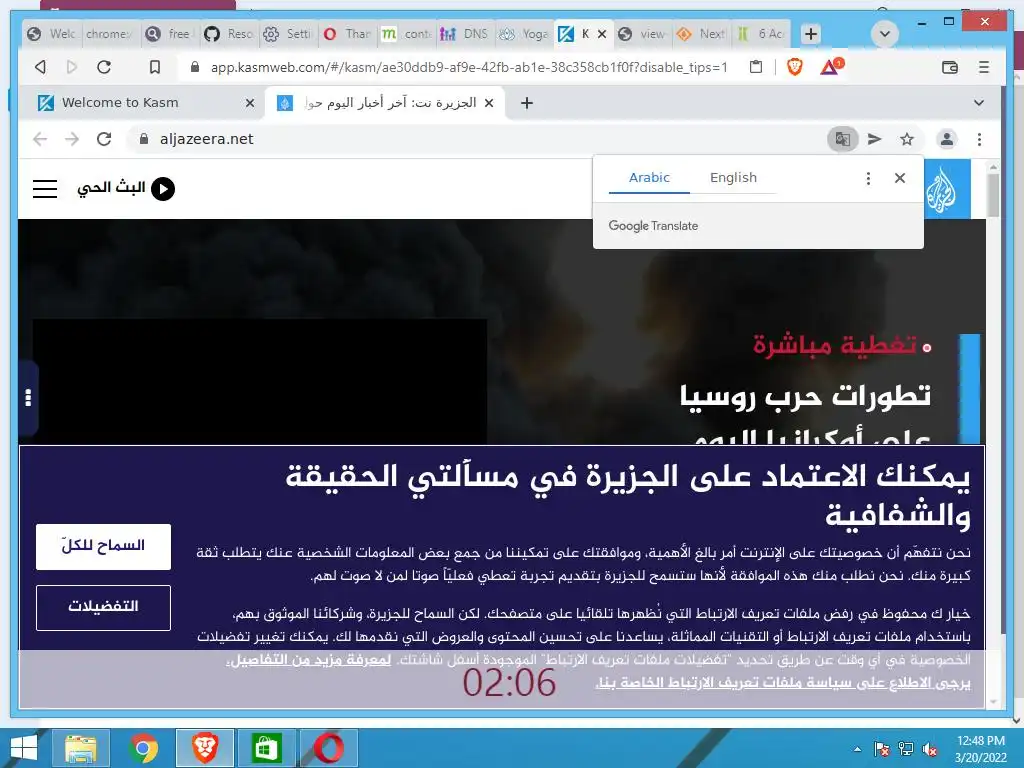Select English in the translate popup

click(x=733, y=178)
